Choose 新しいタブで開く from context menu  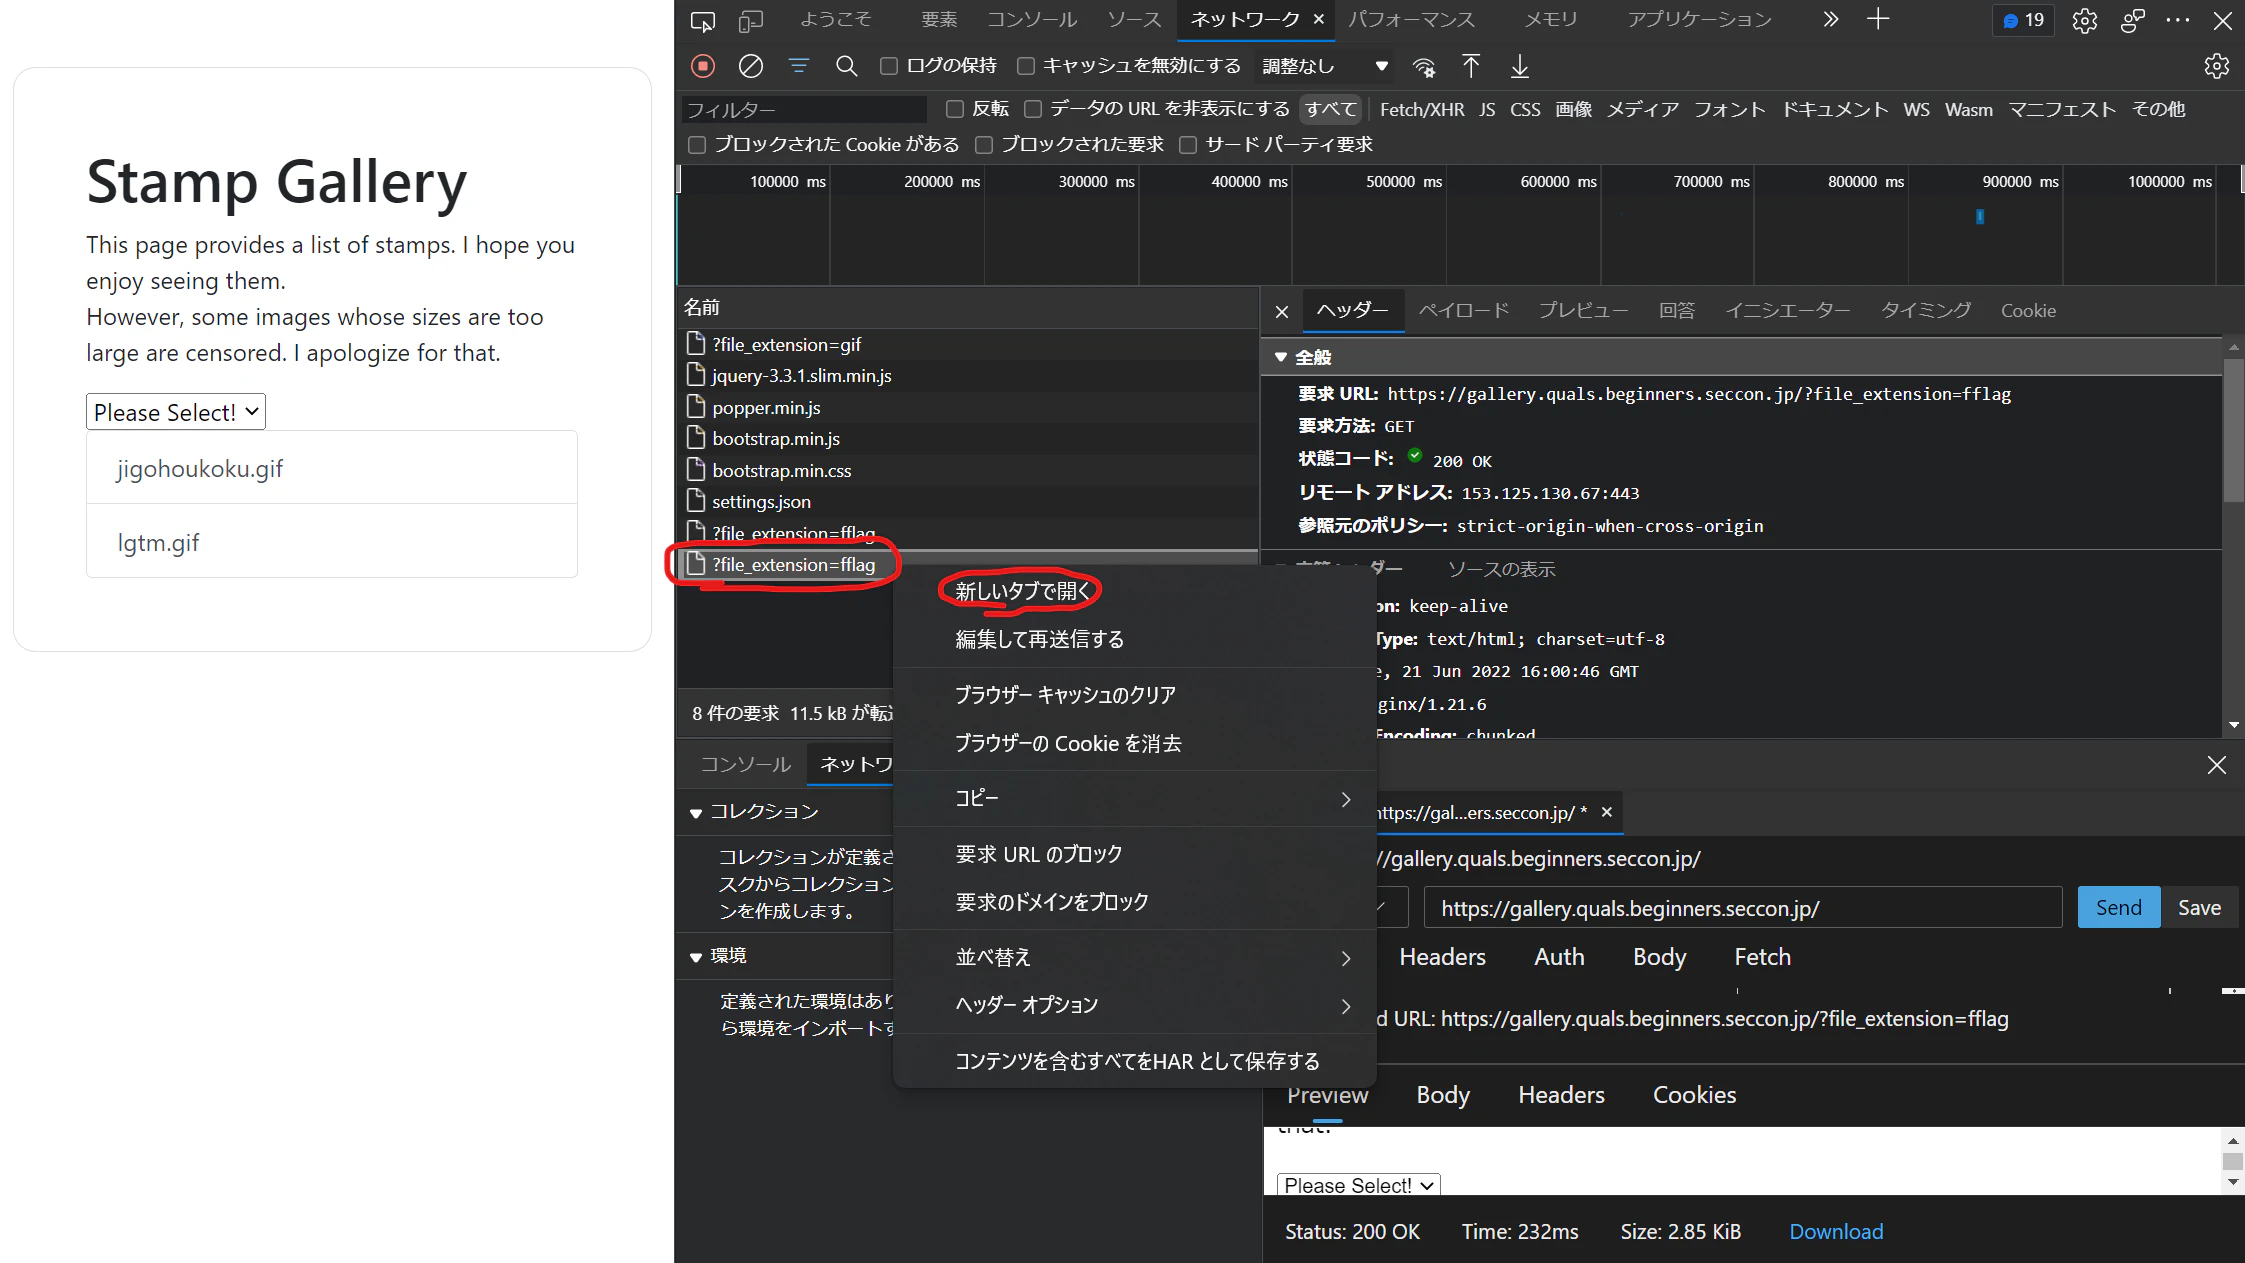pyautogui.click(x=1021, y=591)
